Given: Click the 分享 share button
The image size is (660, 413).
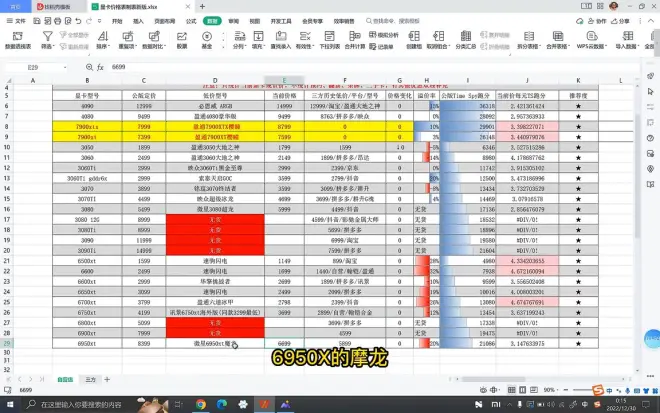Looking at the screenshot, I should click(620, 21).
